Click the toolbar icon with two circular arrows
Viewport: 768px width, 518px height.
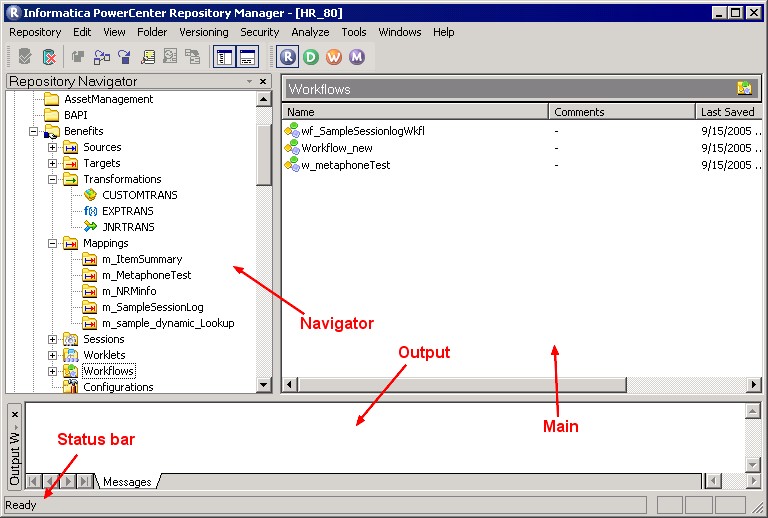coord(101,57)
